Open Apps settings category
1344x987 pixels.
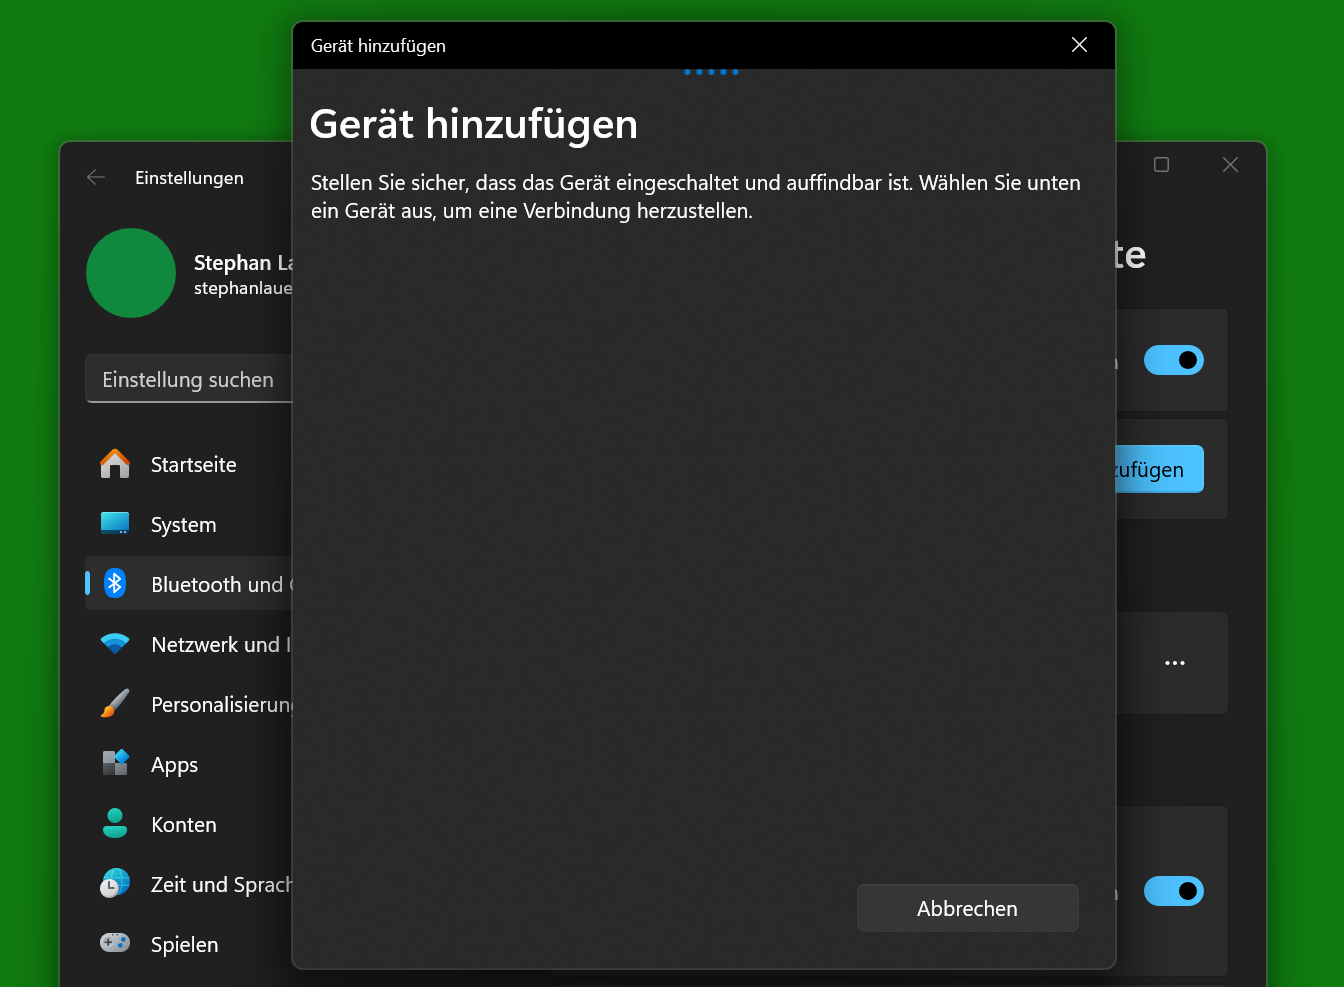pos(189,764)
